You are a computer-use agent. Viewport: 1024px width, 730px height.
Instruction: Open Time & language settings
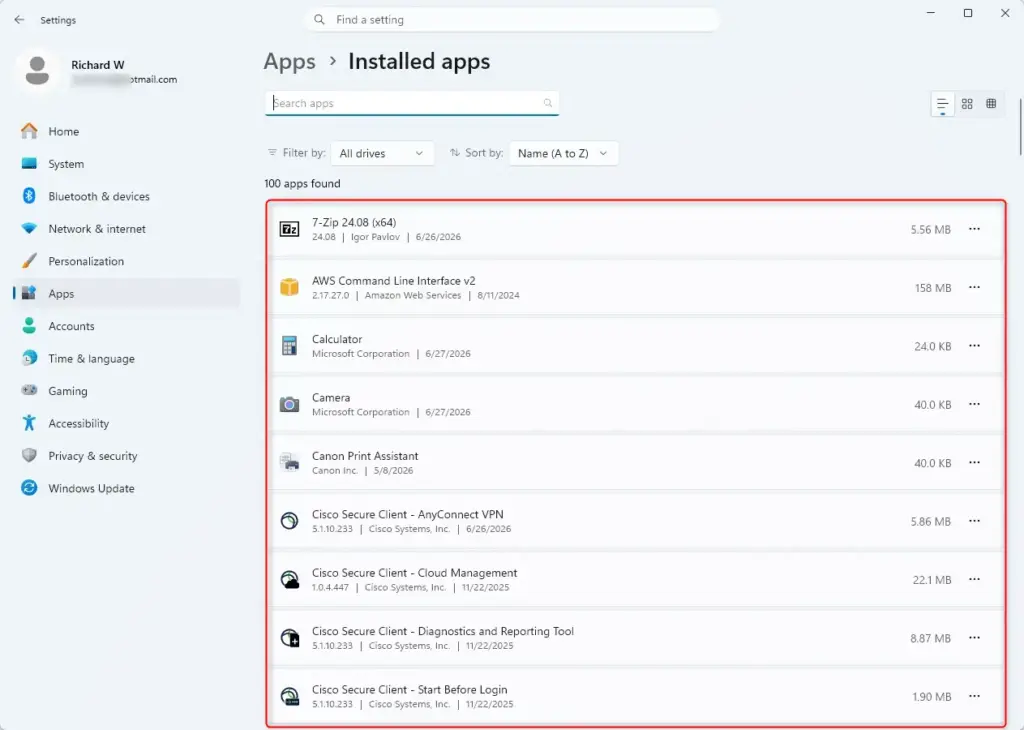click(x=126, y=358)
